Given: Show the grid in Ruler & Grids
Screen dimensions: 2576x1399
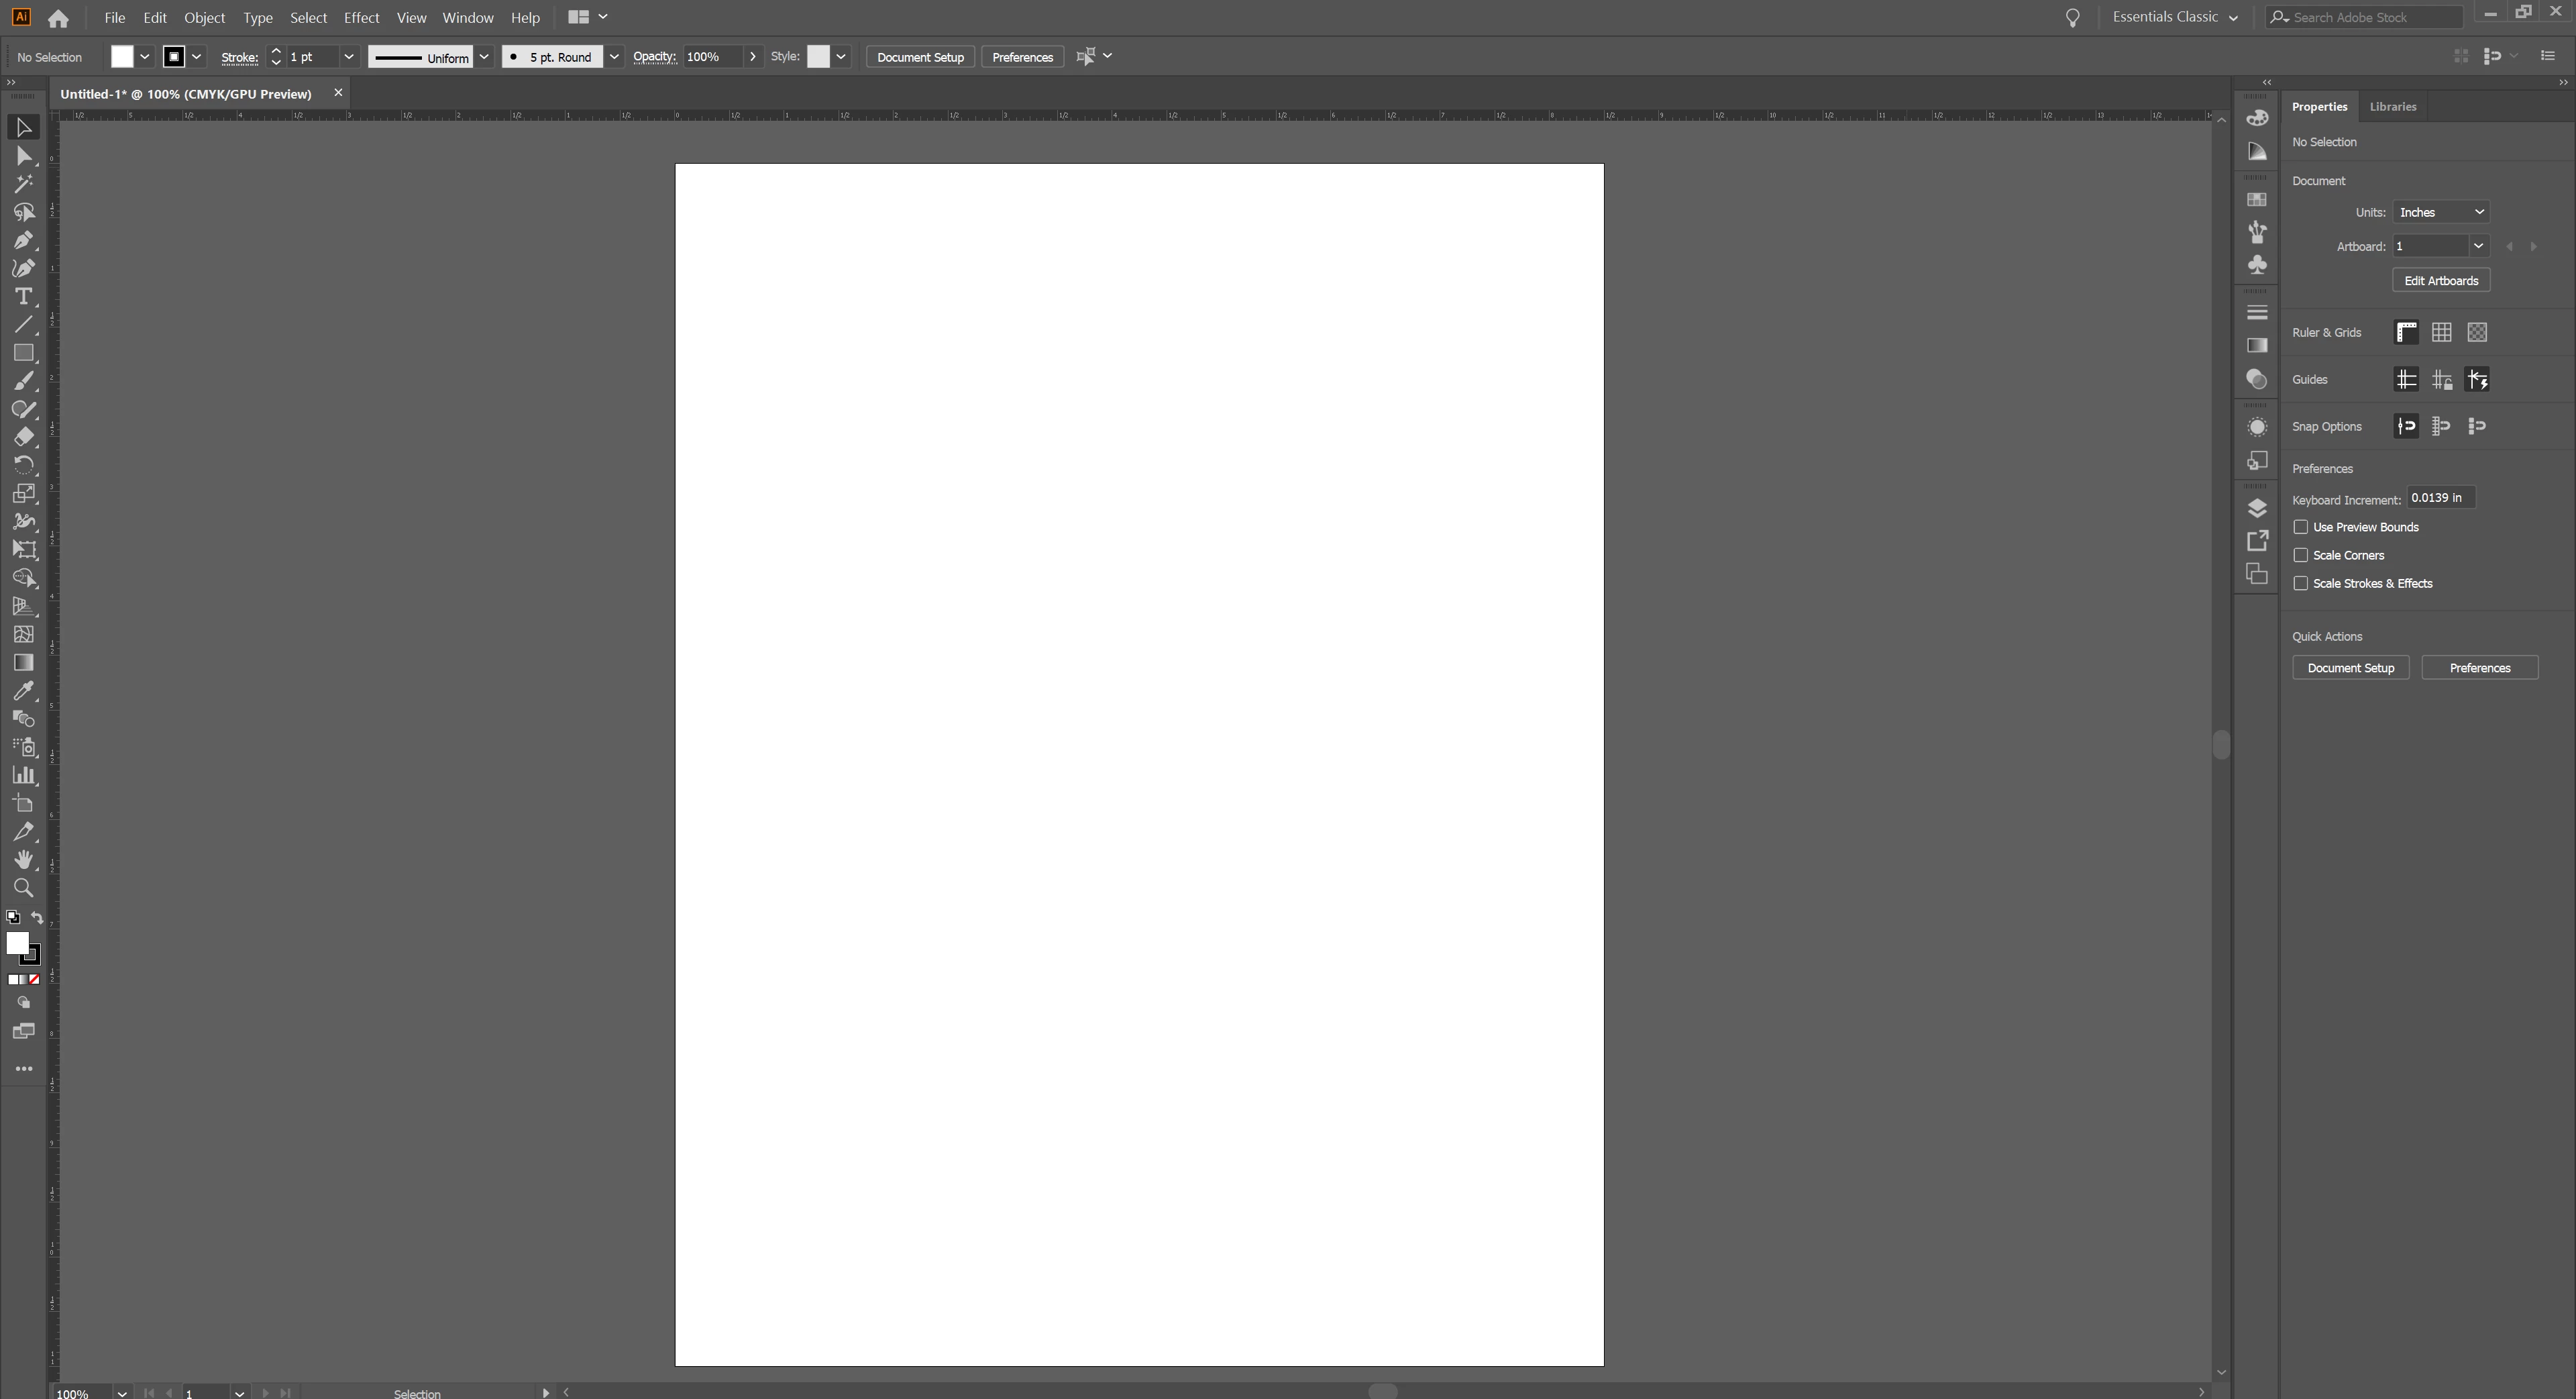Looking at the screenshot, I should [2441, 332].
